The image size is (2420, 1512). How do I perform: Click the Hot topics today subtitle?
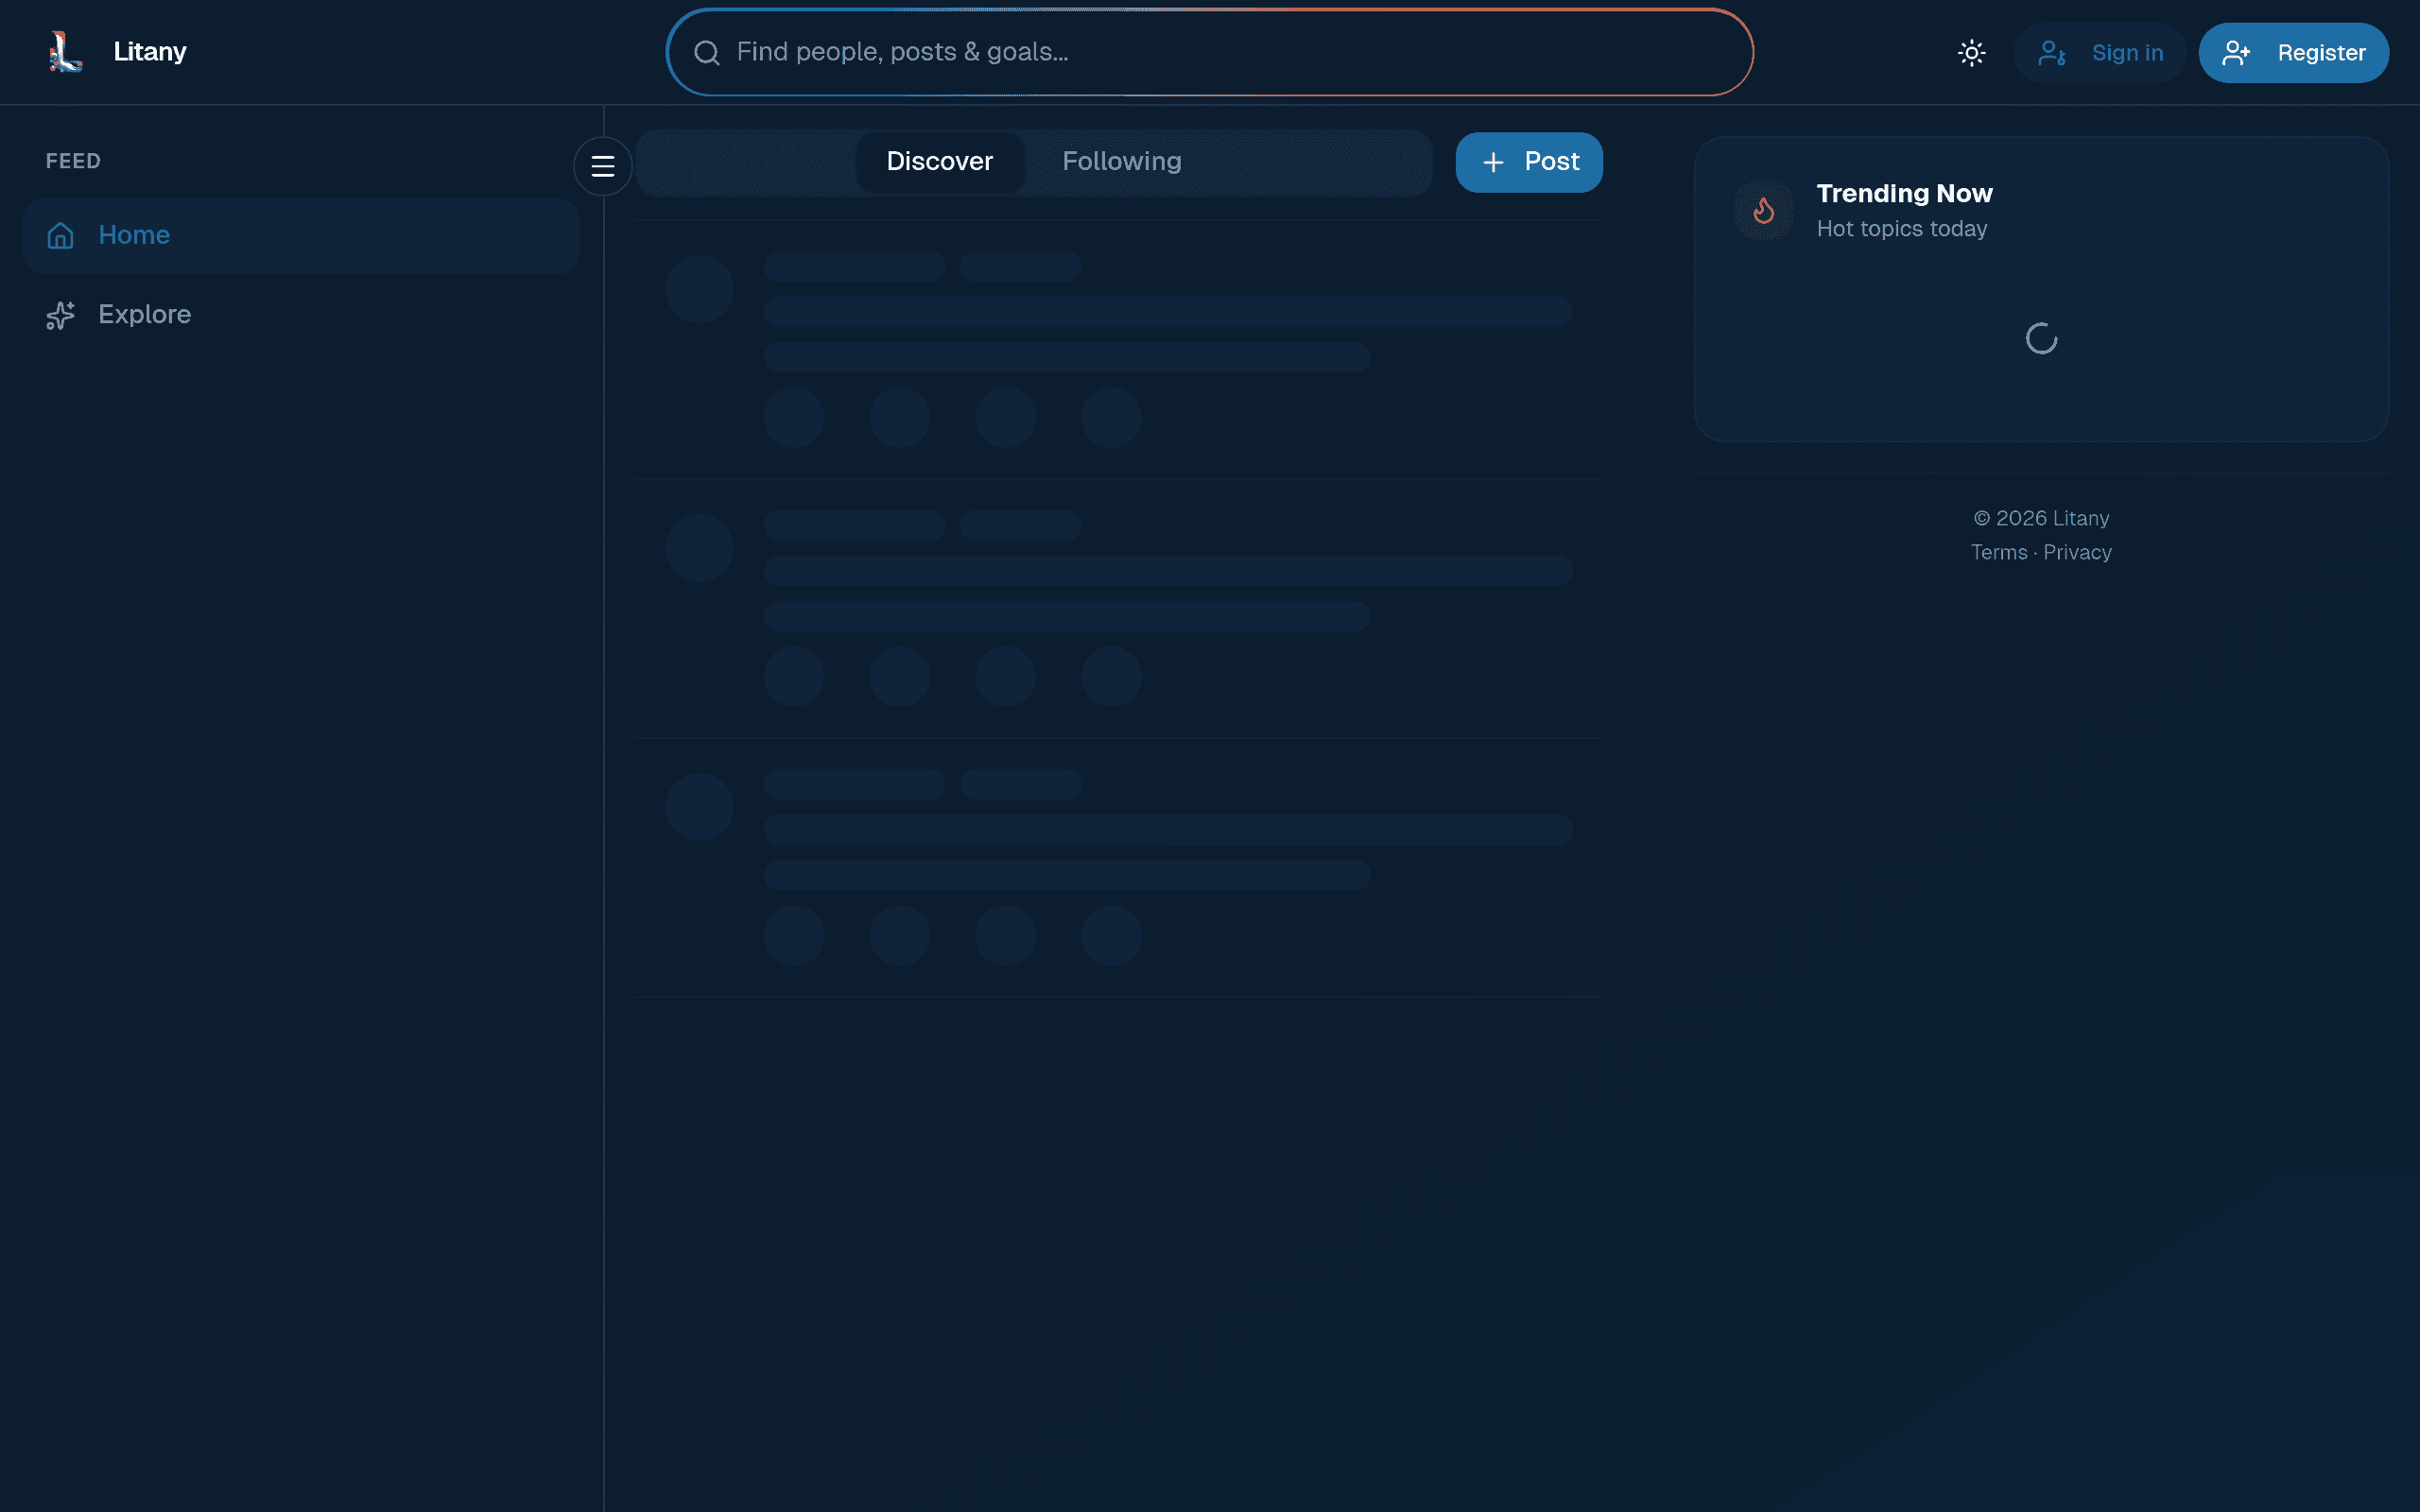click(x=1901, y=229)
